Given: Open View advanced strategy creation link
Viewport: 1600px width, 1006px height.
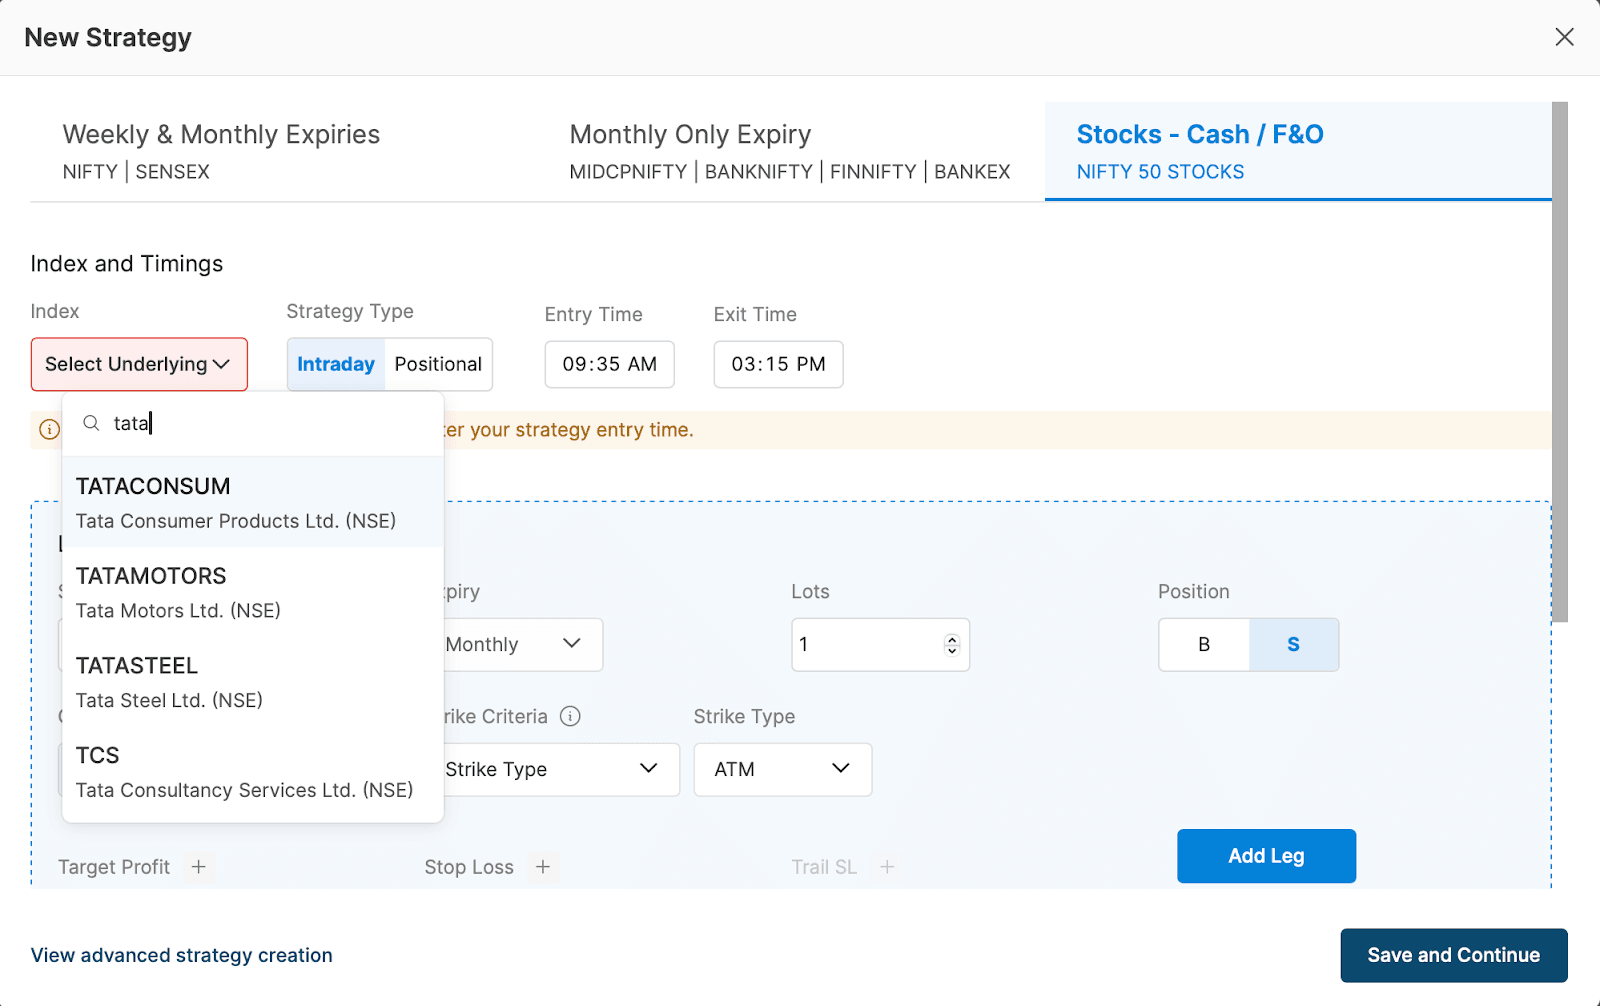Looking at the screenshot, I should [181, 955].
